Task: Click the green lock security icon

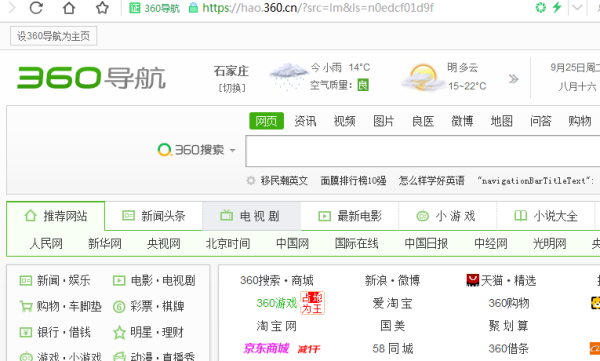Action: [193, 8]
